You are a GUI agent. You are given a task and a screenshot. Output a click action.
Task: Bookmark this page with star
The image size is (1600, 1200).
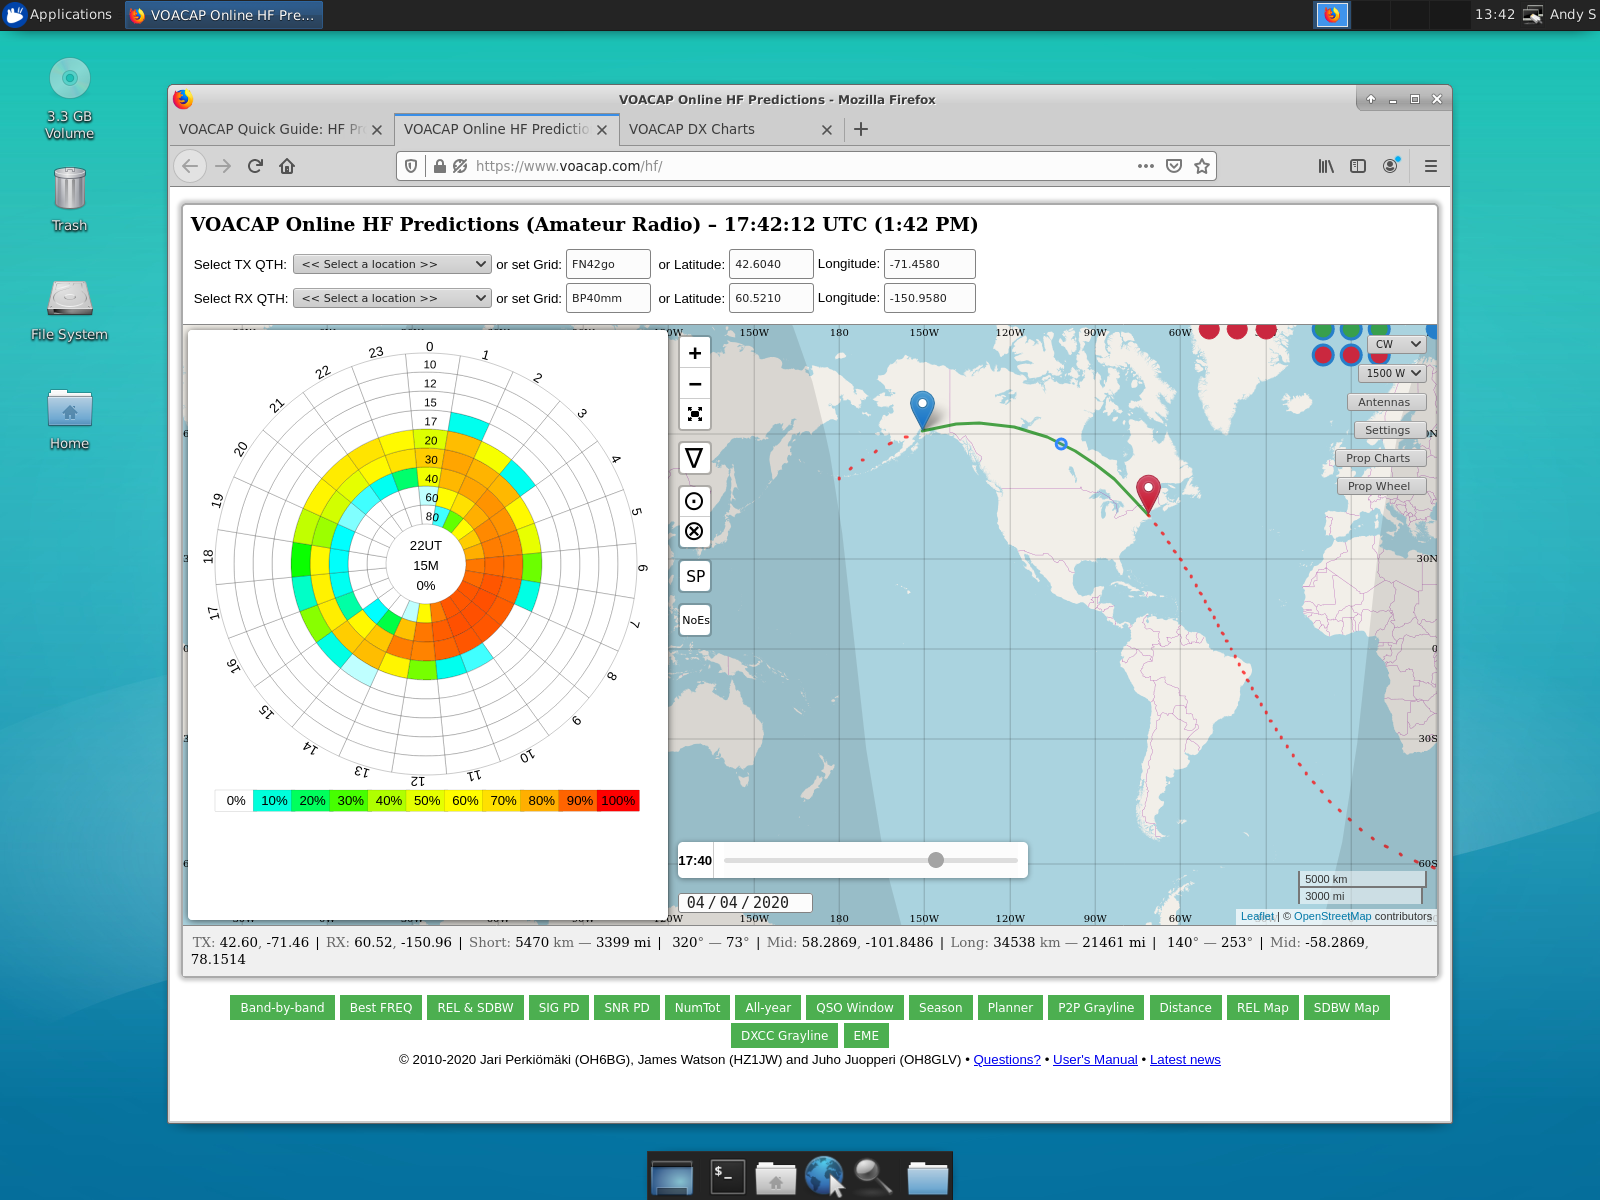1202,166
